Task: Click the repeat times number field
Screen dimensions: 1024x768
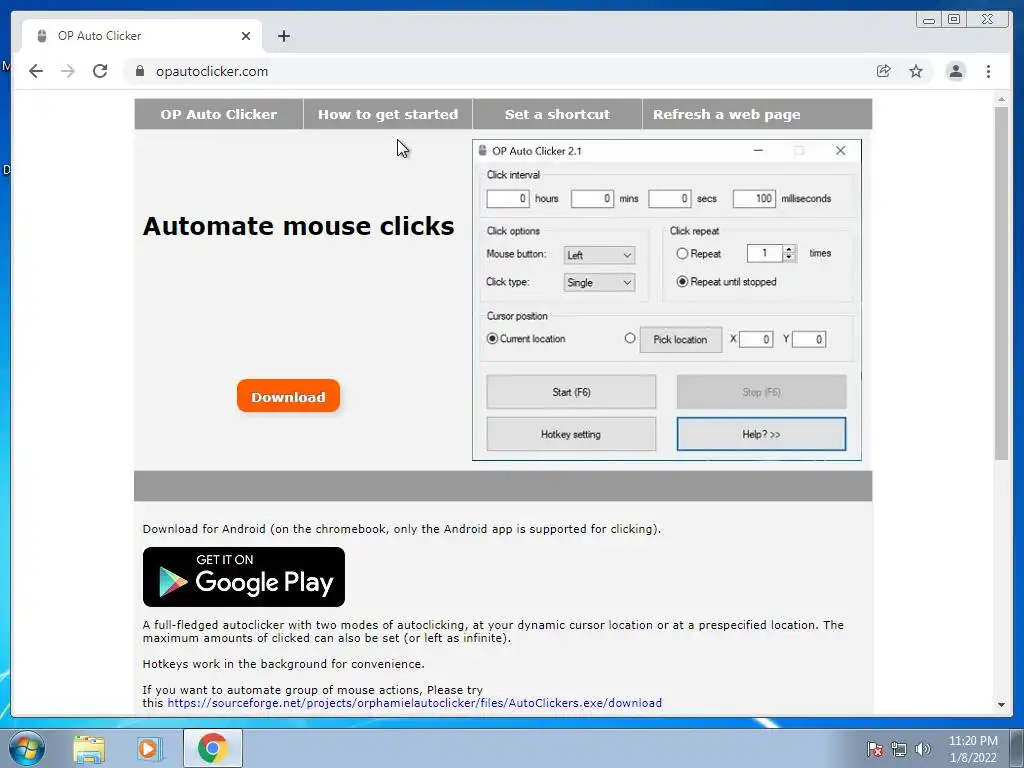Action: point(765,253)
